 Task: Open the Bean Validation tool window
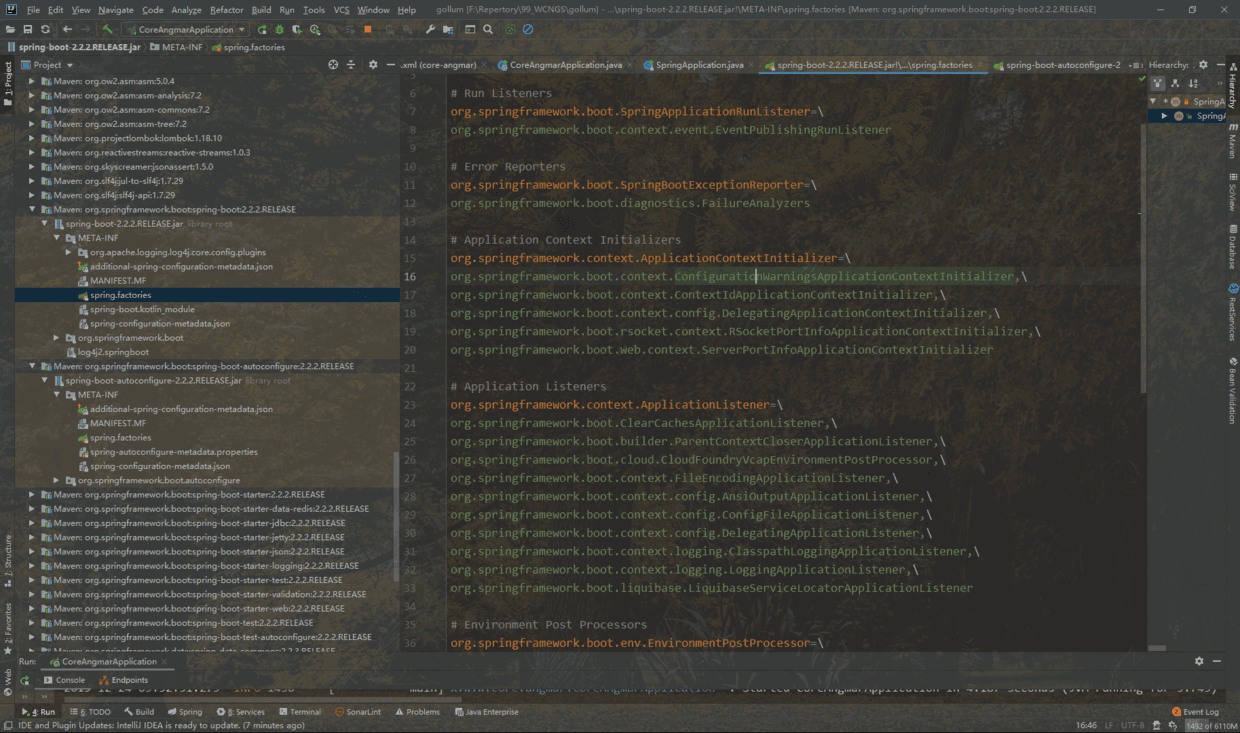1233,389
